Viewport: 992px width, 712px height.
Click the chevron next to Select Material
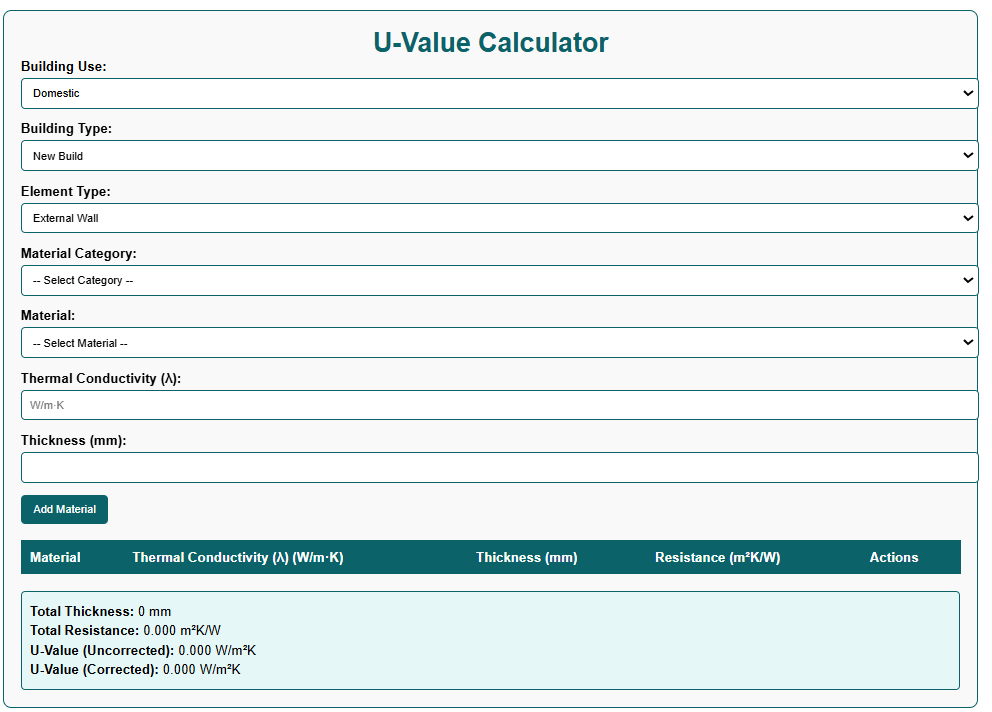(x=967, y=342)
